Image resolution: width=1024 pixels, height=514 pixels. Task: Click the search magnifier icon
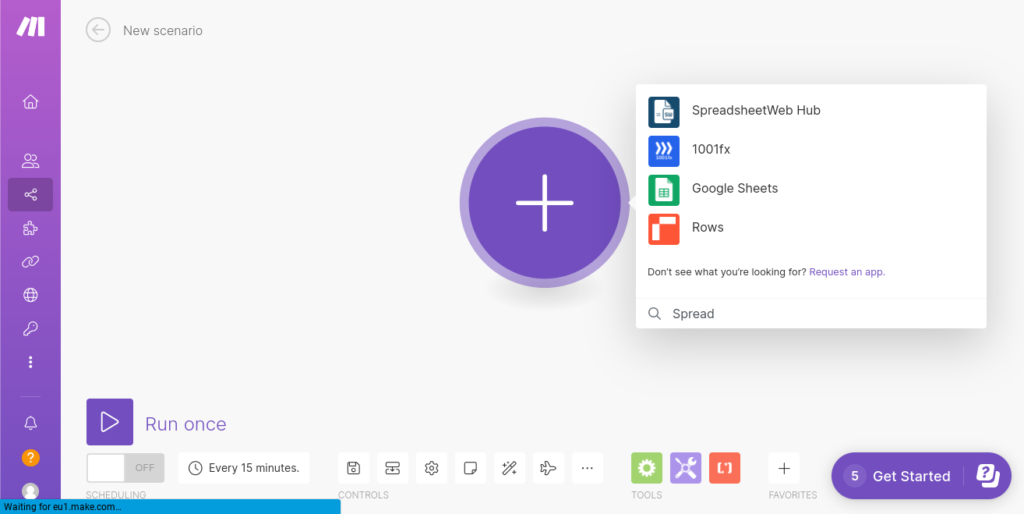tap(654, 313)
